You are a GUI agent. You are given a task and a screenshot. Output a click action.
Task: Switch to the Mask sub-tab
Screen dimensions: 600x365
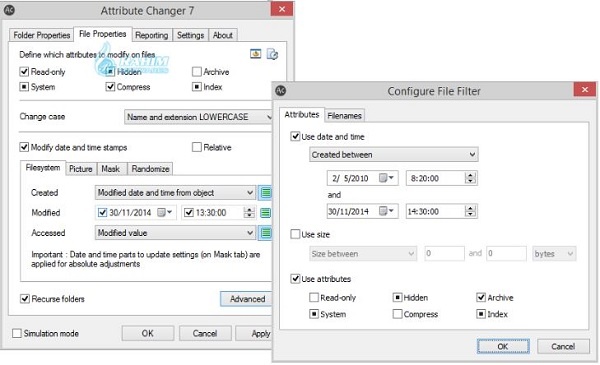coord(111,169)
